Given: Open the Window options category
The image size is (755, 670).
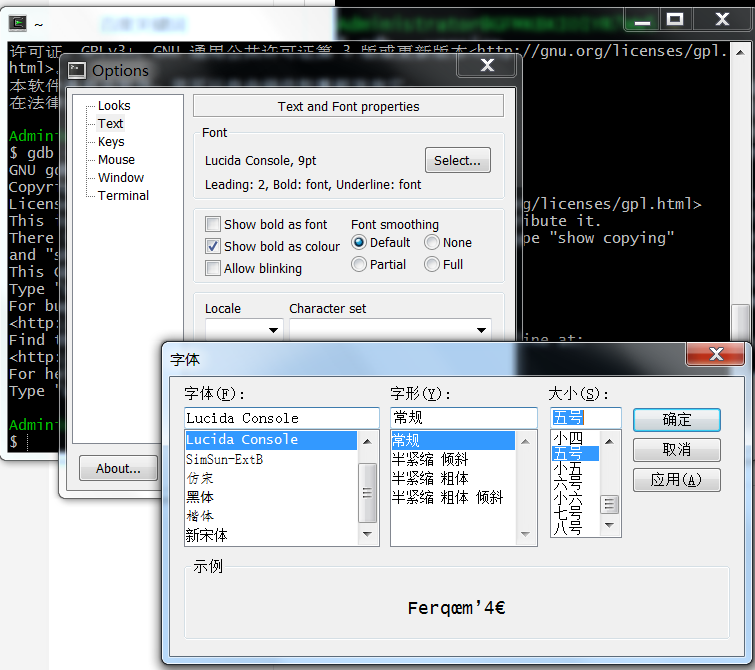Looking at the screenshot, I should pos(121,178).
